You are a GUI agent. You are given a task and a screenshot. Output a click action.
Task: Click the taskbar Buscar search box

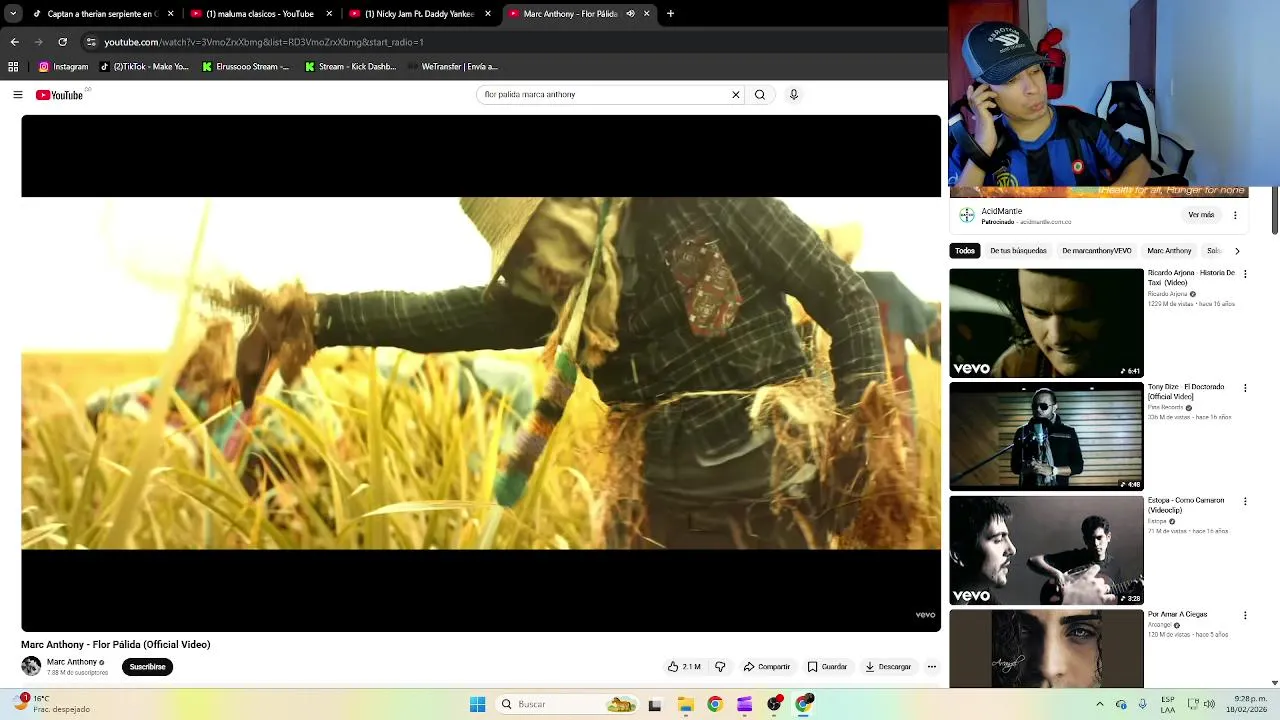coord(568,704)
